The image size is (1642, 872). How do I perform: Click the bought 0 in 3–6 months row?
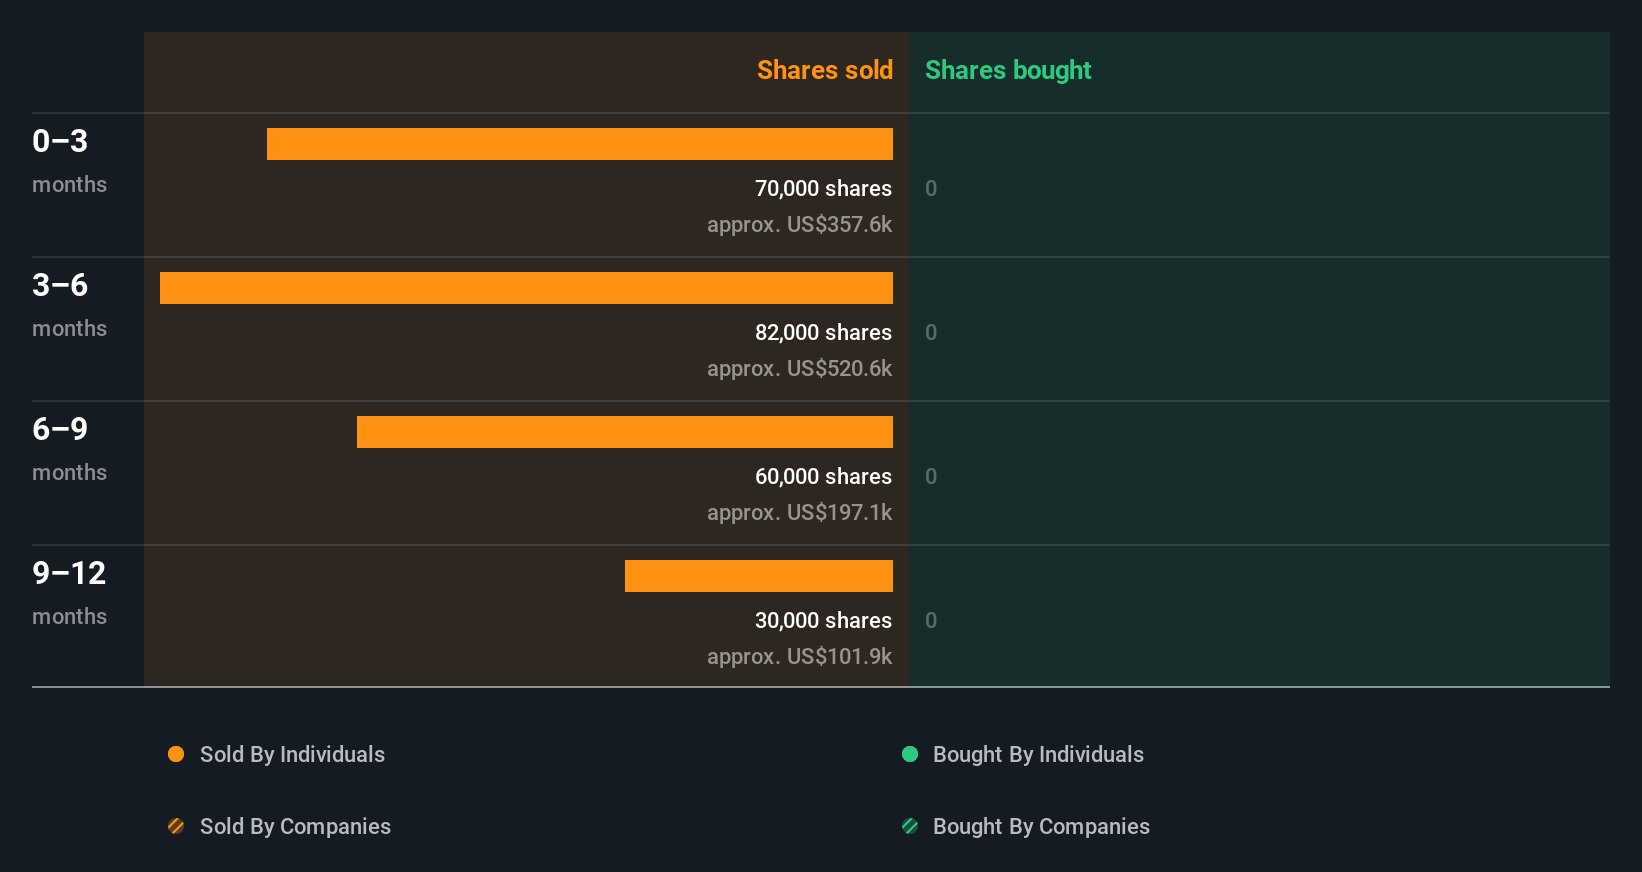pyautogui.click(x=931, y=332)
